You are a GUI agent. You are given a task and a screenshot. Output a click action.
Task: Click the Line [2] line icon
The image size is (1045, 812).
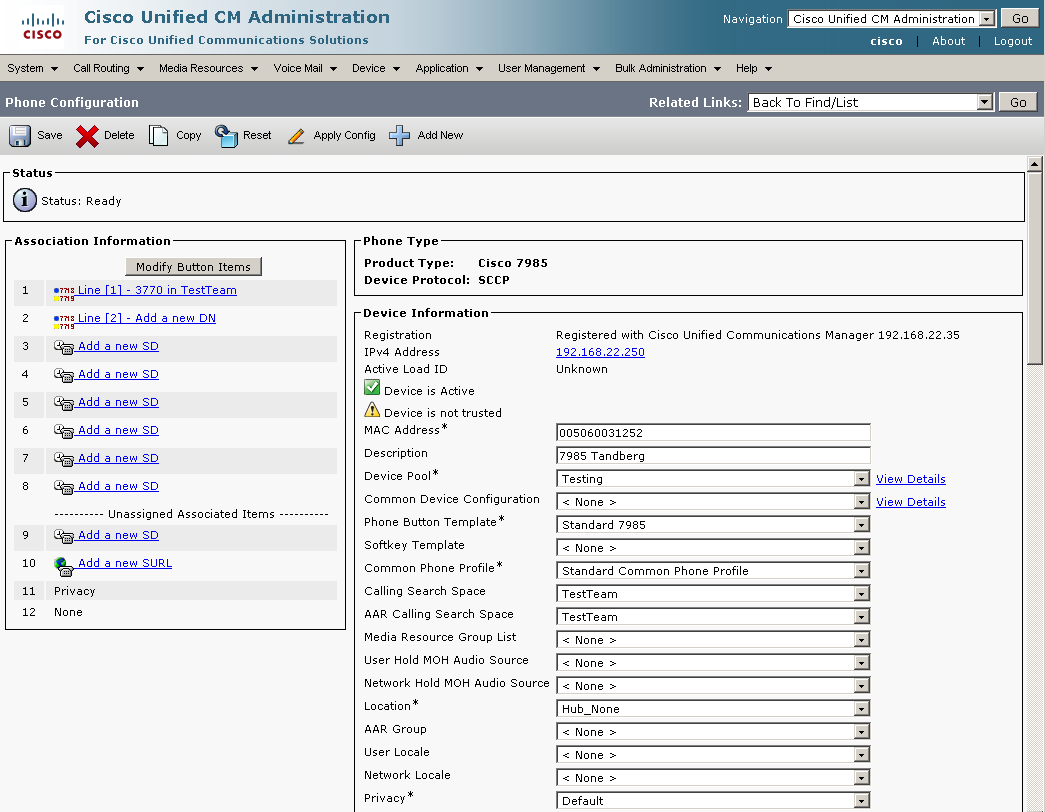[64, 321]
